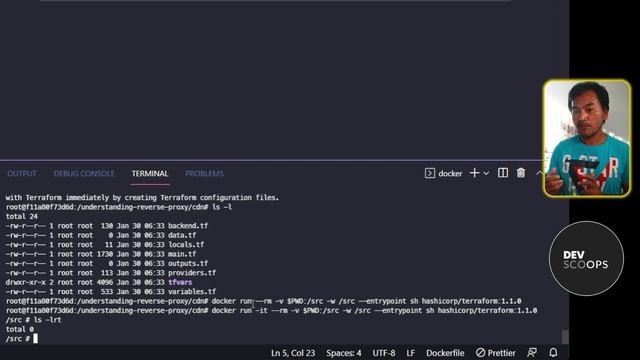Click the presenter webcam thumbnail
The height and width of the screenshot is (360, 640).
point(587,138)
